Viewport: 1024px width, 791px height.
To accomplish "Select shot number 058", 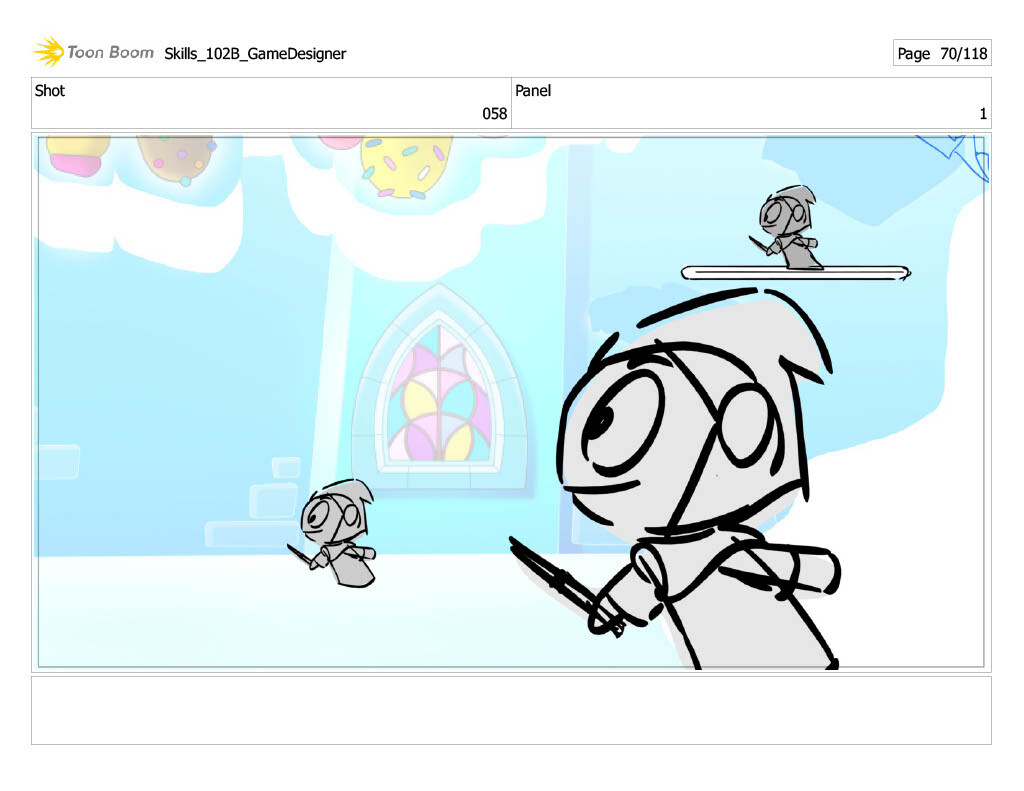I will click(x=494, y=114).
